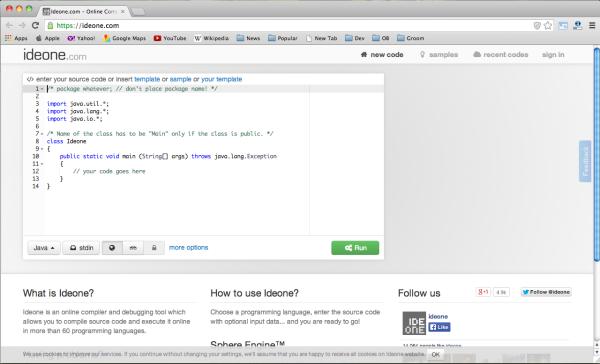
Task: Select the secret visibility button
Action: (133, 248)
